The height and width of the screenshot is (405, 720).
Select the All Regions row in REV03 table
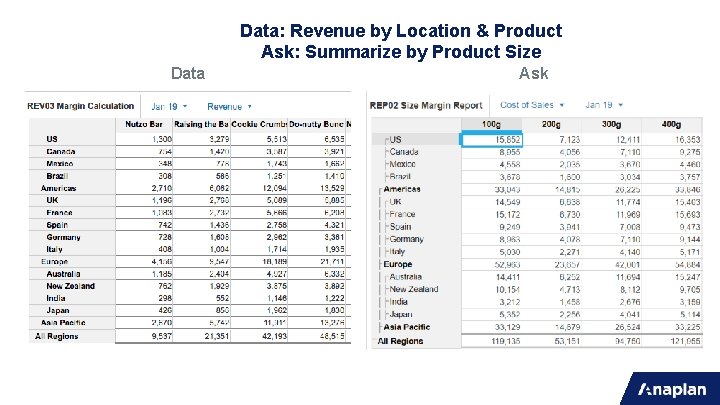(x=56, y=336)
